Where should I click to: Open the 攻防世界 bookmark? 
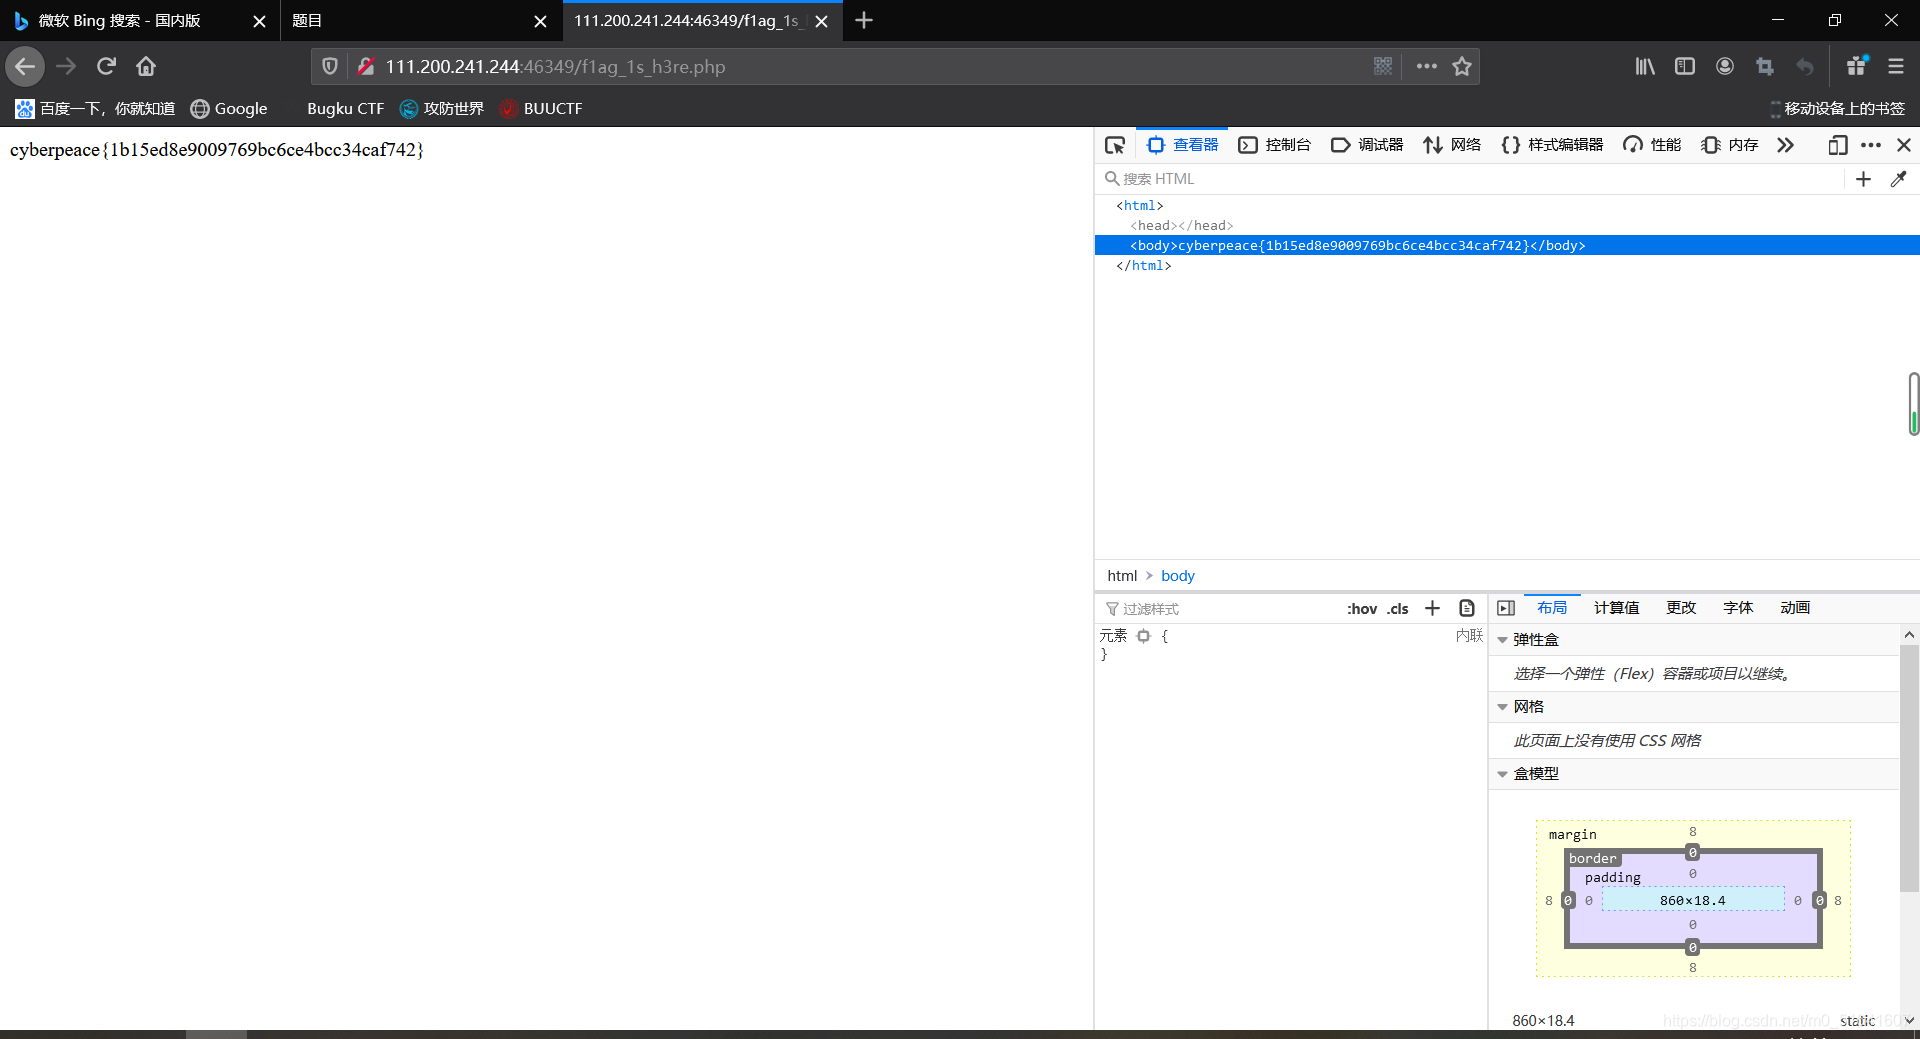click(441, 109)
